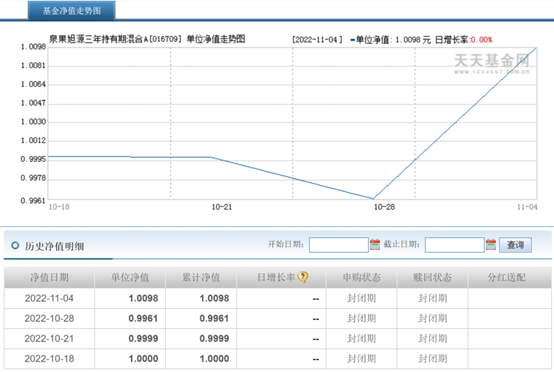The width and height of the screenshot is (554, 372).
Task: Focus the 开始日期 input field
Action: (338, 245)
